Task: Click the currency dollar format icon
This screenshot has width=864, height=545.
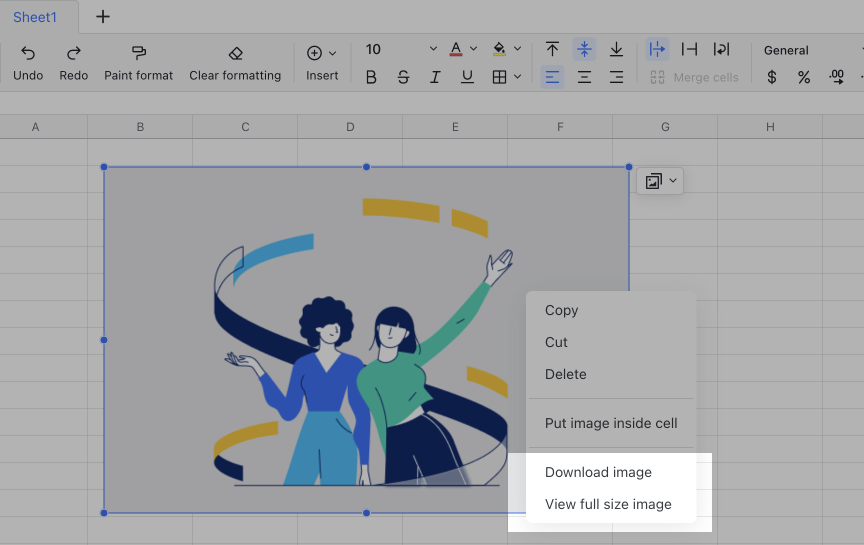Action: (x=771, y=77)
